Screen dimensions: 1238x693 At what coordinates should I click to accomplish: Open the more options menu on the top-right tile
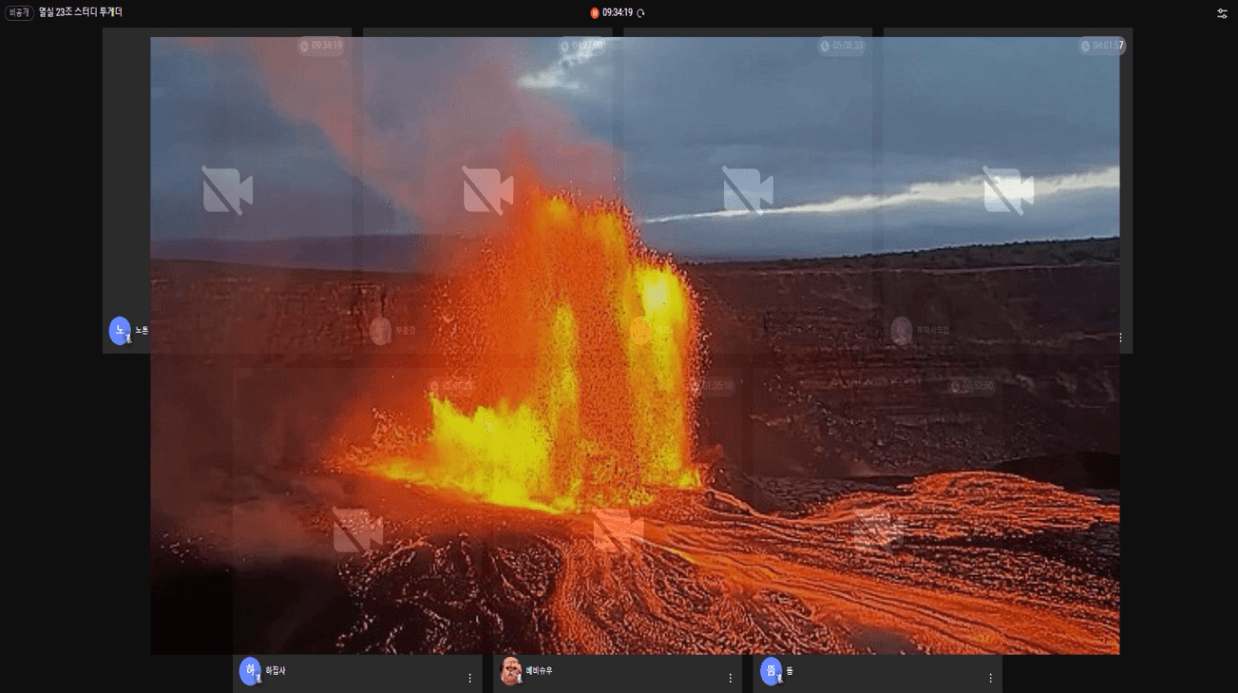coord(1120,338)
